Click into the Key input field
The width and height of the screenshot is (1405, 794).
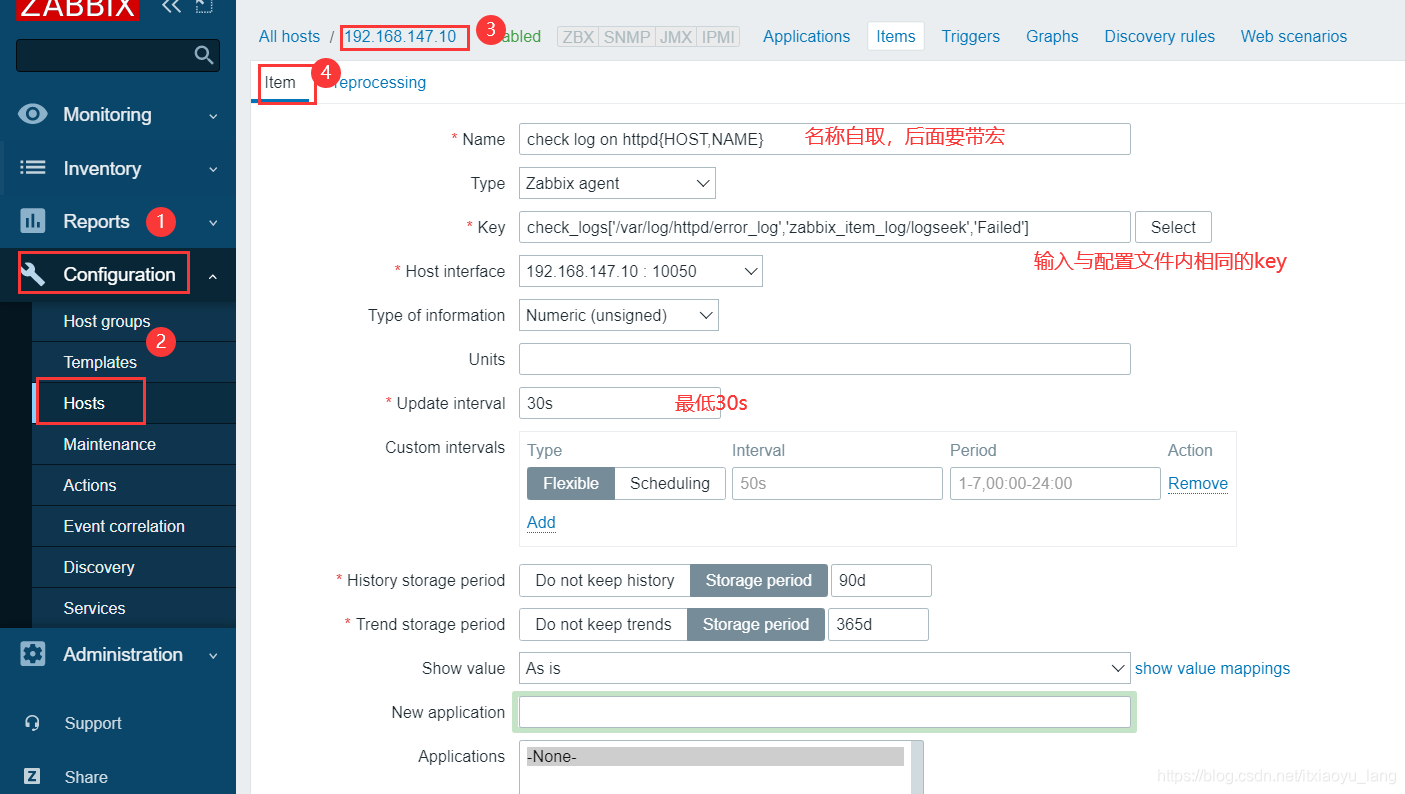coord(825,227)
